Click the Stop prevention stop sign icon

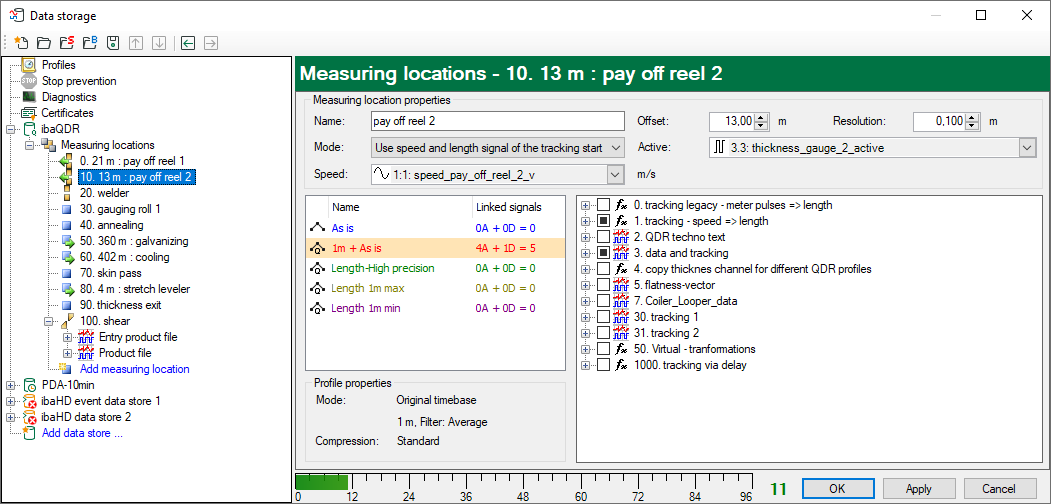point(29,81)
